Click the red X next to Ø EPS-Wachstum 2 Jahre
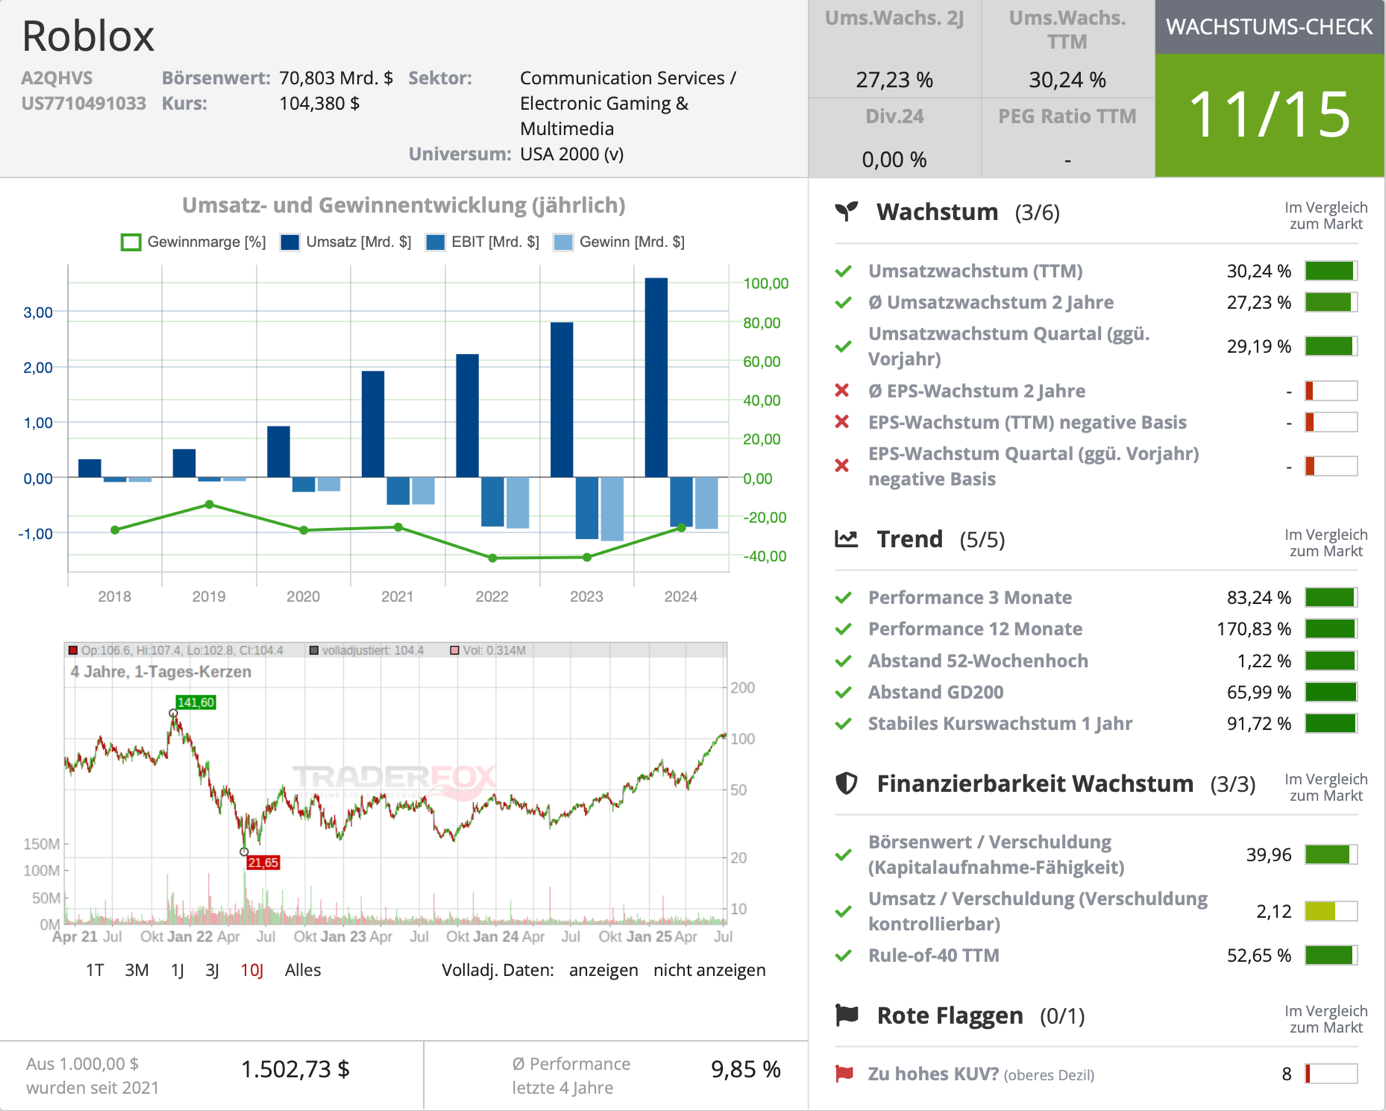Screen dimensions: 1386x1111 [842, 391]
